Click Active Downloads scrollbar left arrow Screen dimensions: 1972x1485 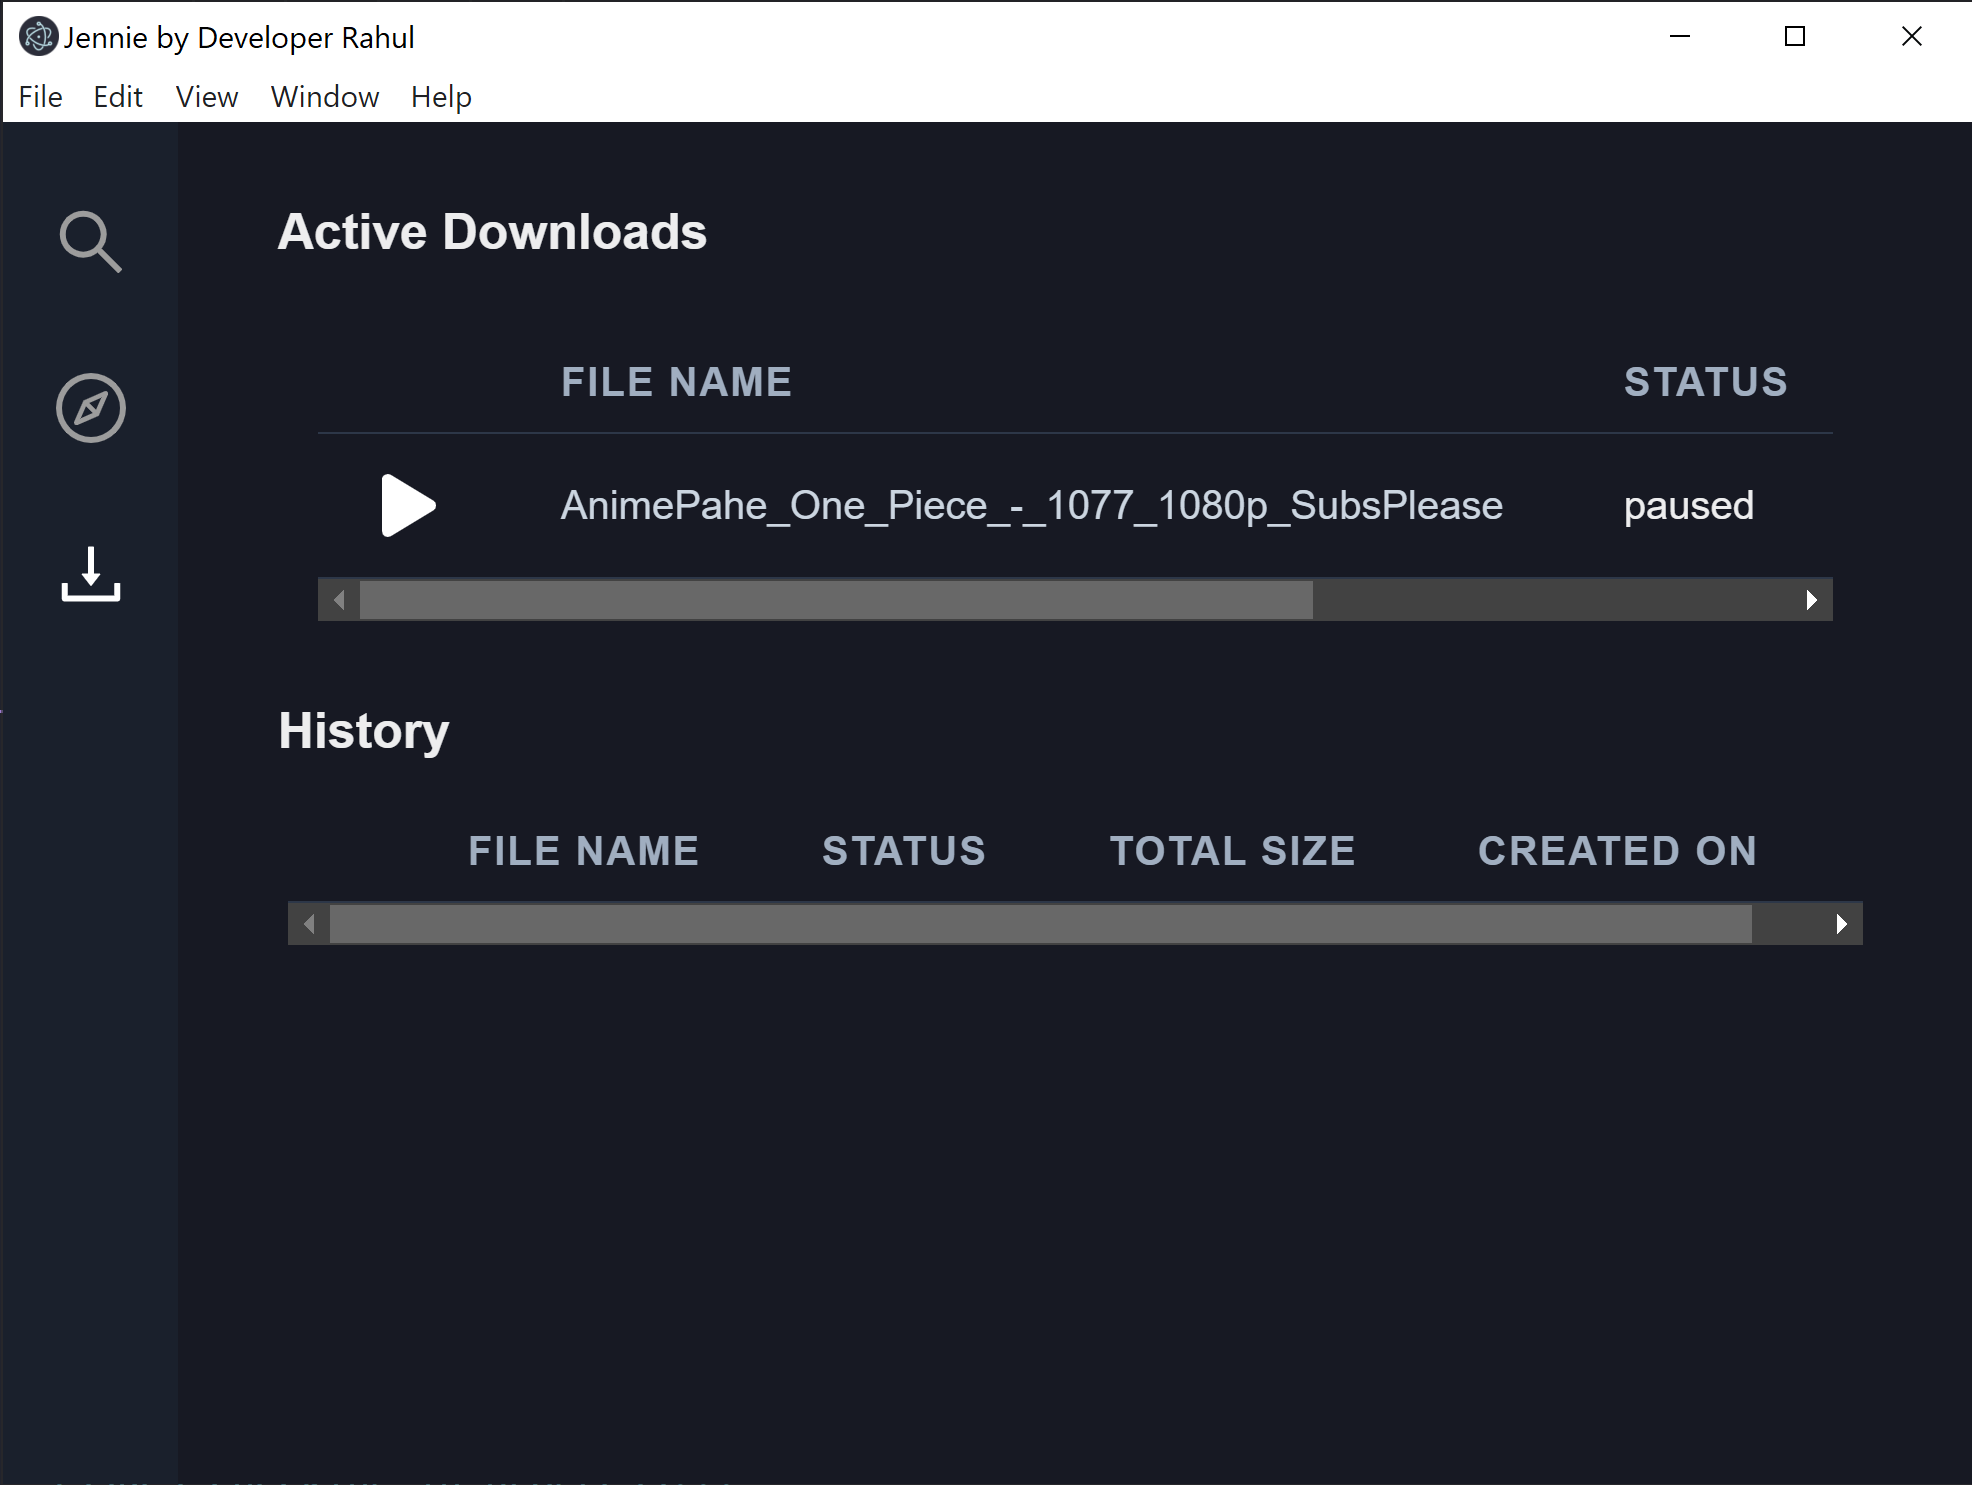click(339, 600)
